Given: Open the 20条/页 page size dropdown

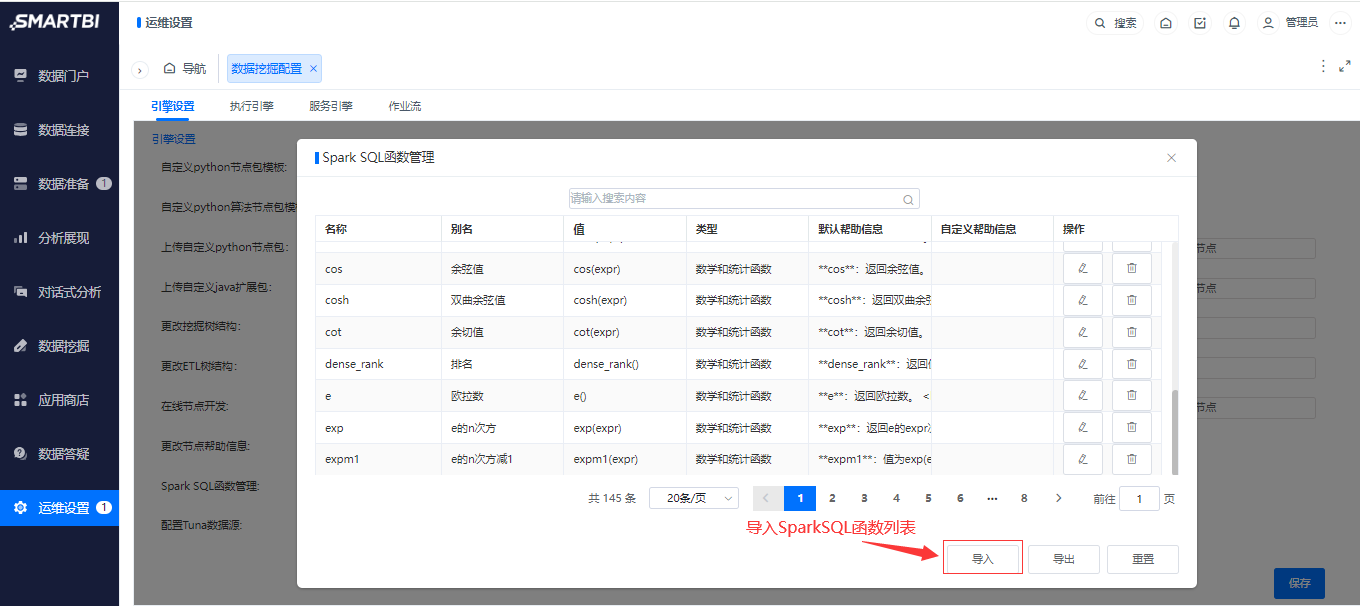Looking at the screenshot, I should point(693,498).
